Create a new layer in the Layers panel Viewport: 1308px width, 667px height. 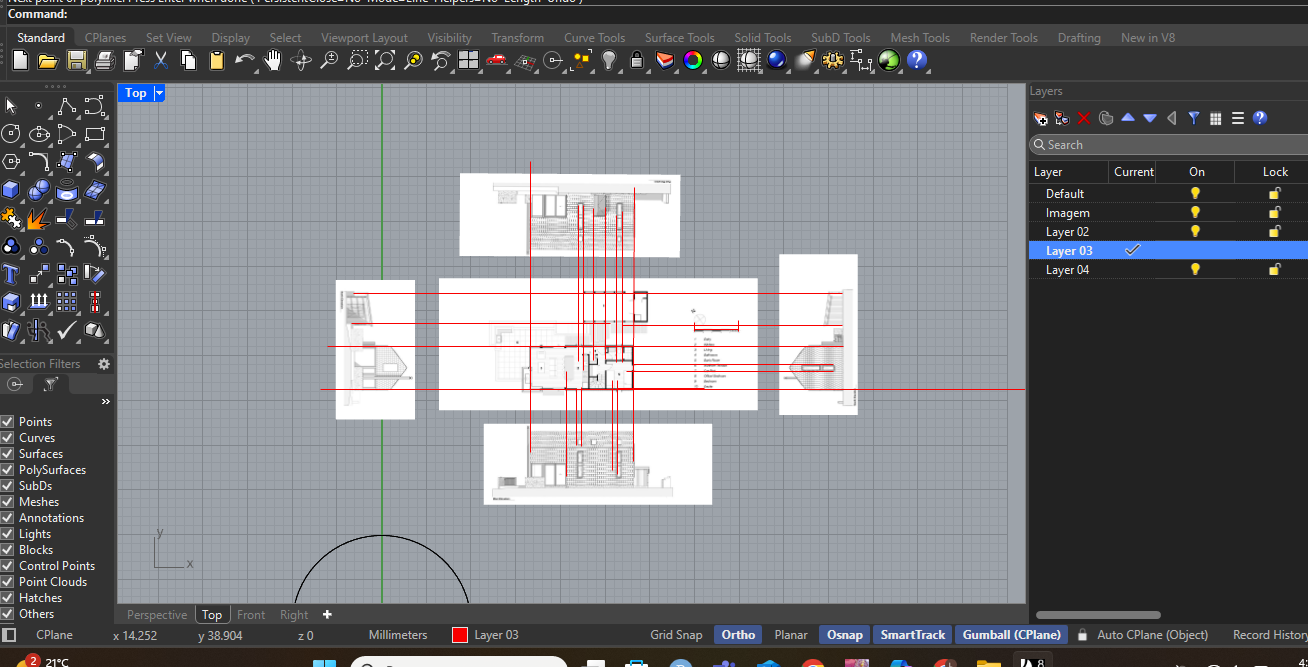[x=1040, y=118]
